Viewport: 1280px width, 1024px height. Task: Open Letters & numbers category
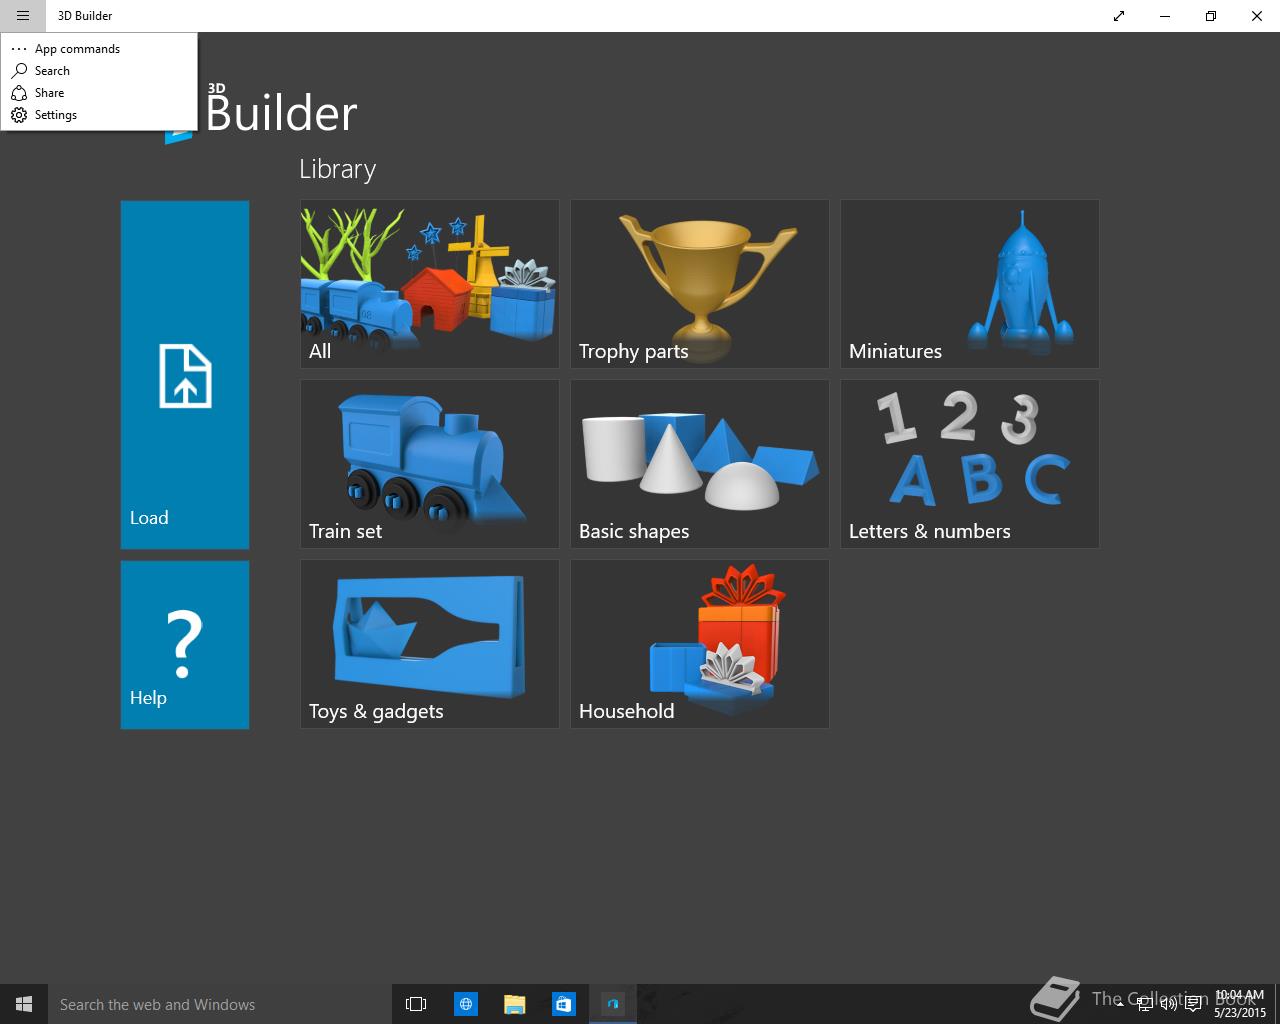970,464
